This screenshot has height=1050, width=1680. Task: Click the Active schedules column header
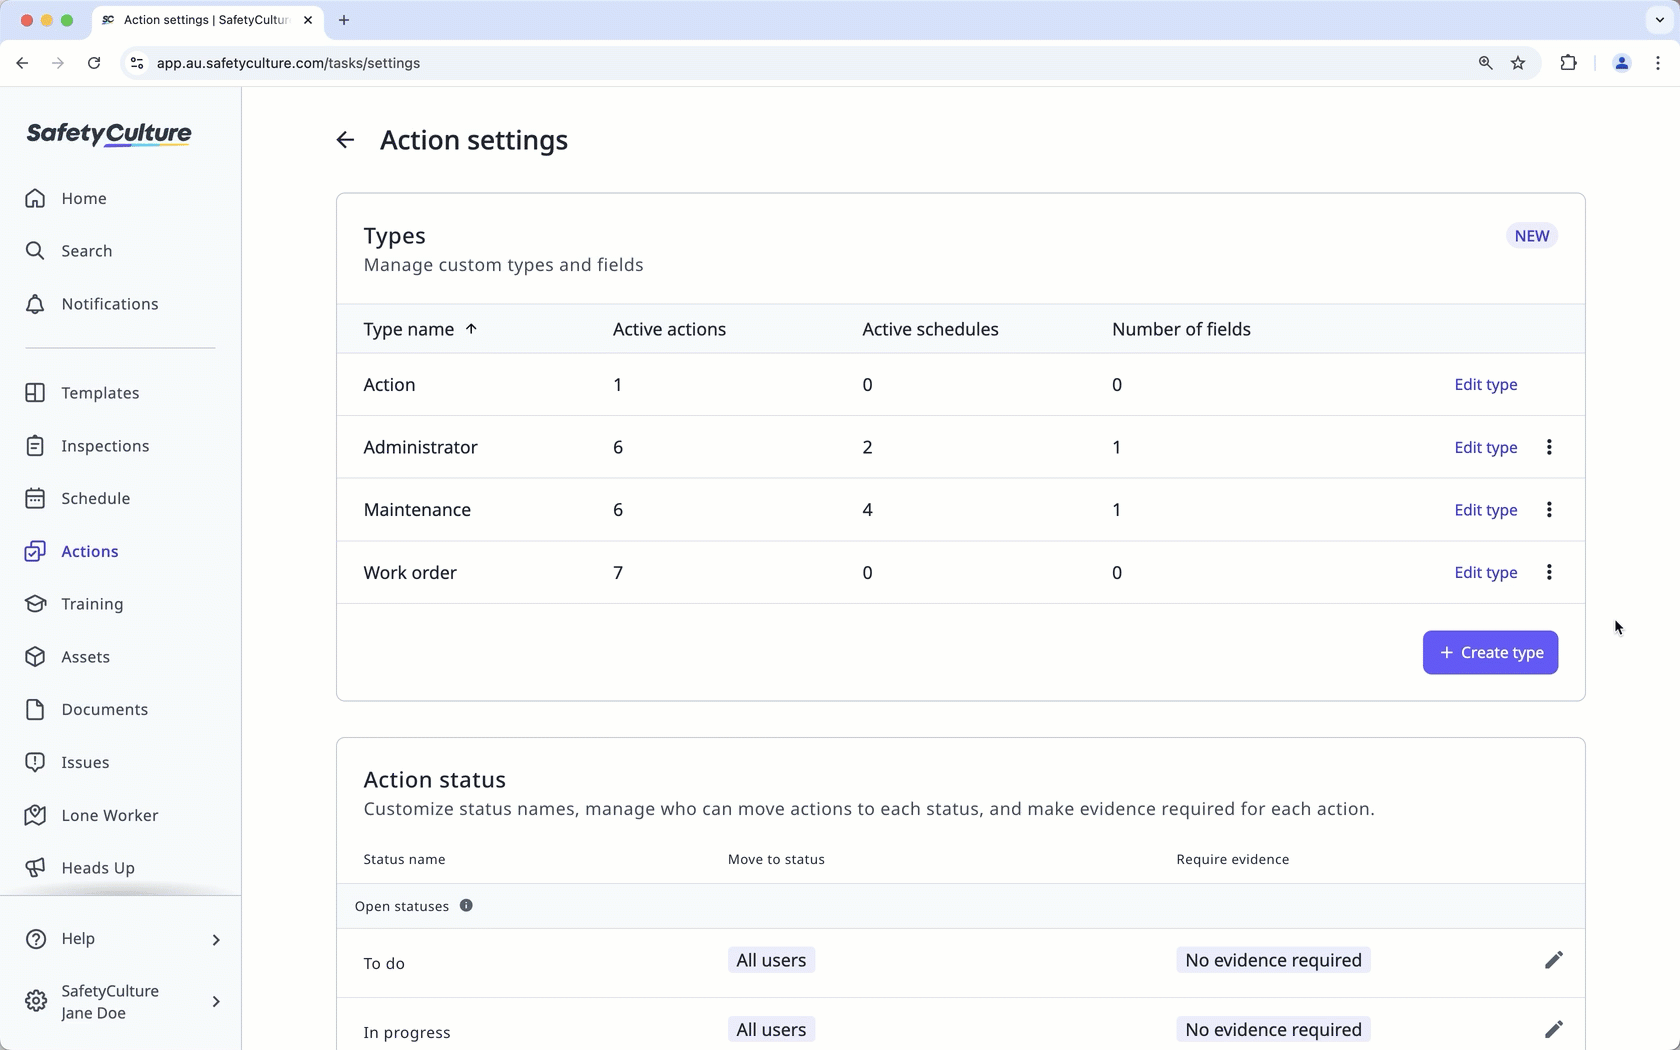pos(930,329)
